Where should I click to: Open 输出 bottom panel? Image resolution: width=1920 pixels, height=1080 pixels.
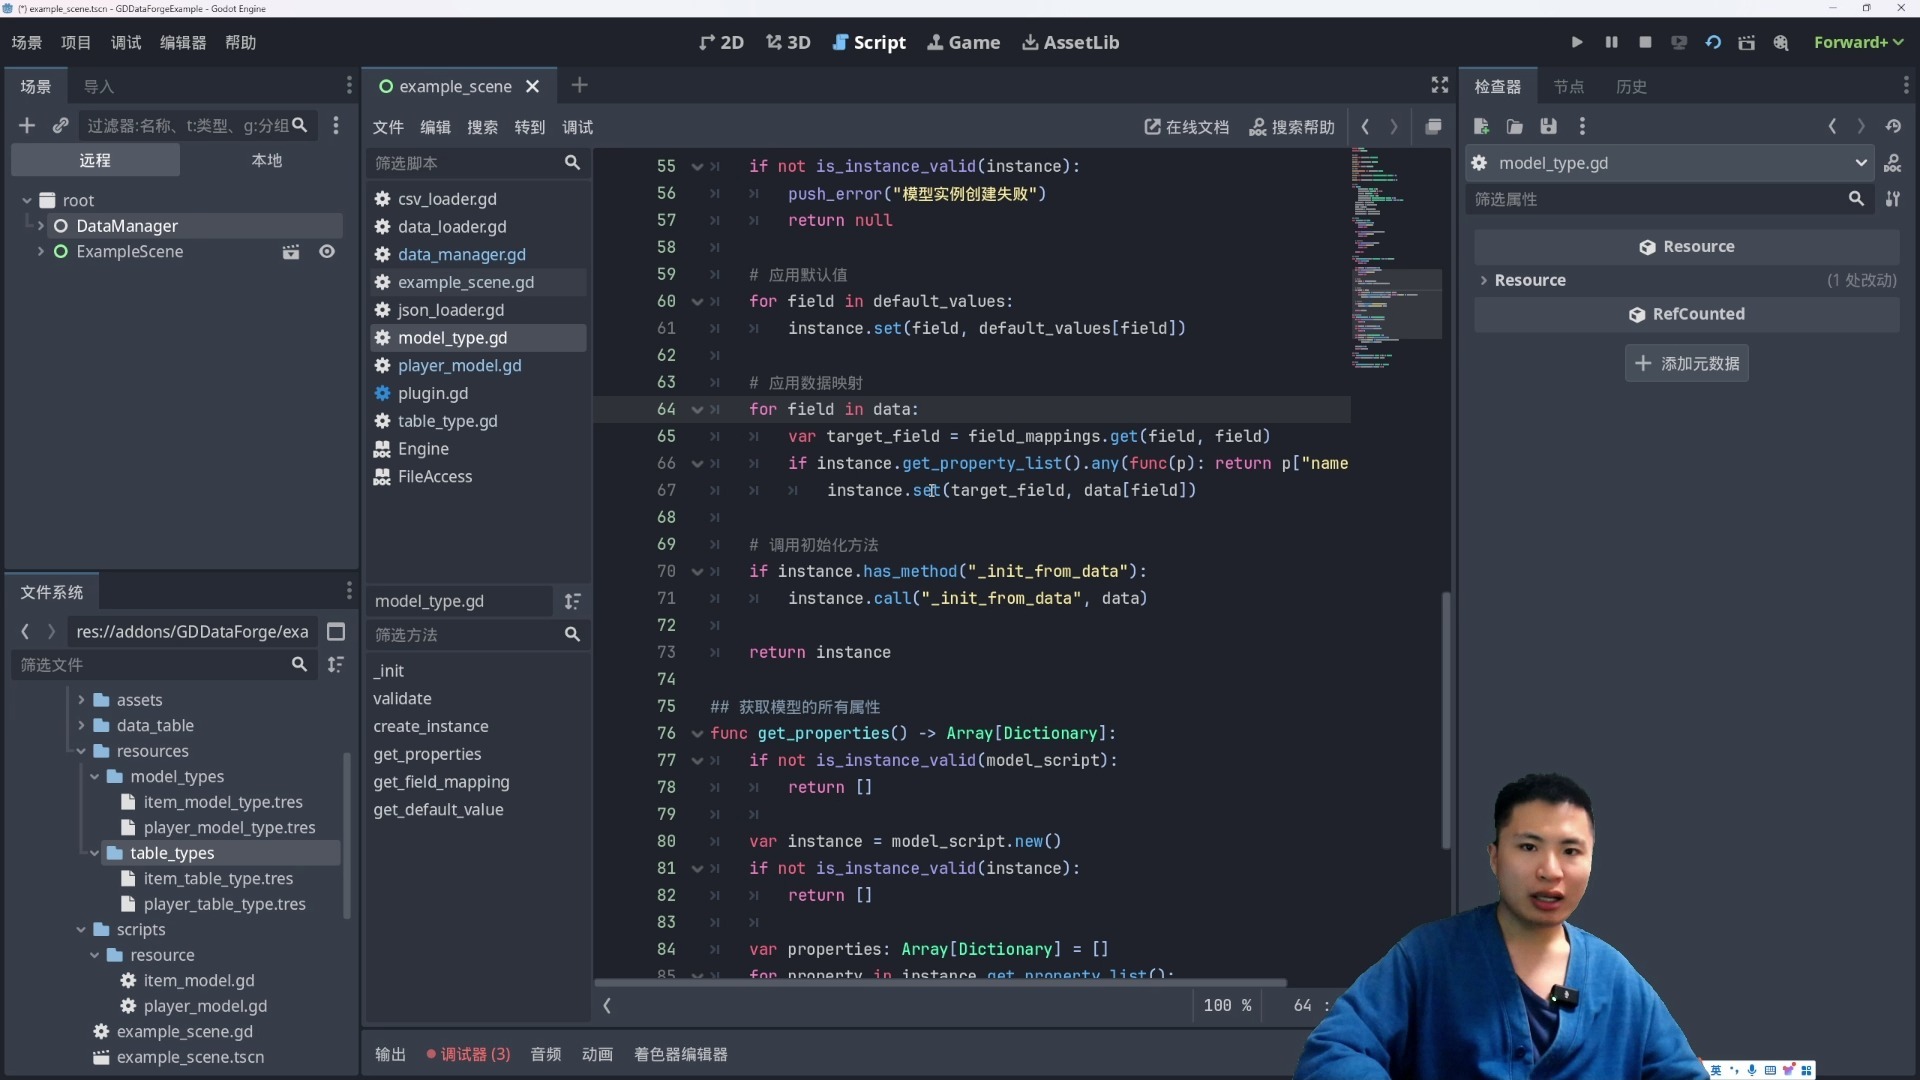[x=390, y=1054]
